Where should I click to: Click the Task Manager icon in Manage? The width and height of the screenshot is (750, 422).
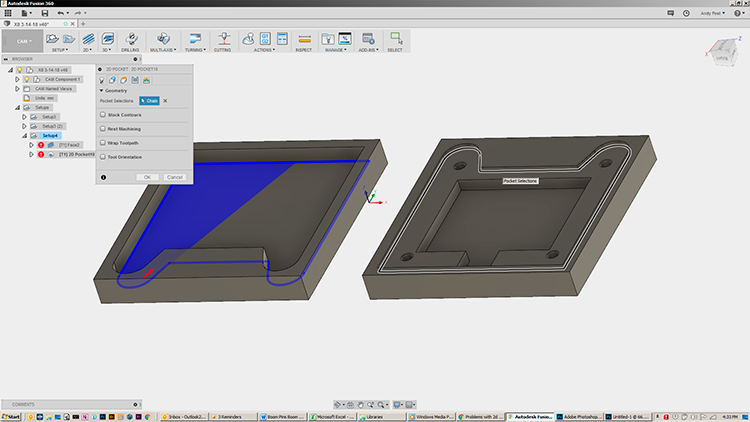(345, 39)
